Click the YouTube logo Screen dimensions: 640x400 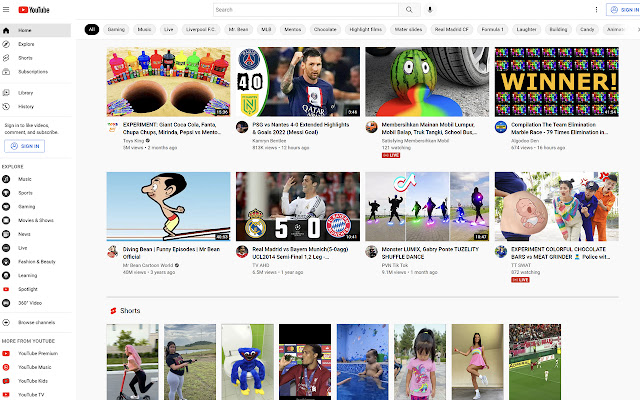tap(34, 10)
